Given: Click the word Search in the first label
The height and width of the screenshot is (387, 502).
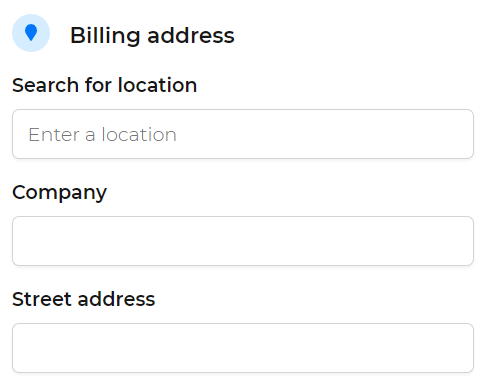Looking at the screenshot, I should click(45, 85).
